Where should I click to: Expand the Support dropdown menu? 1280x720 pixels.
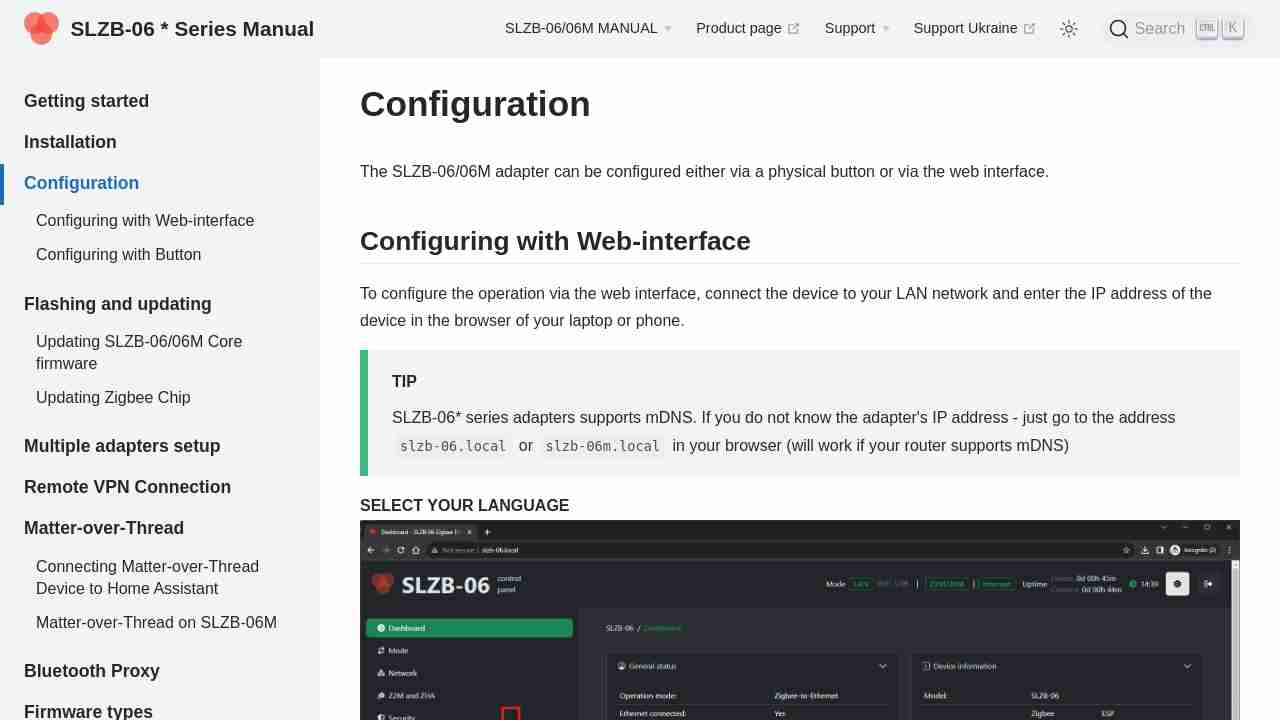pos(856,29)
